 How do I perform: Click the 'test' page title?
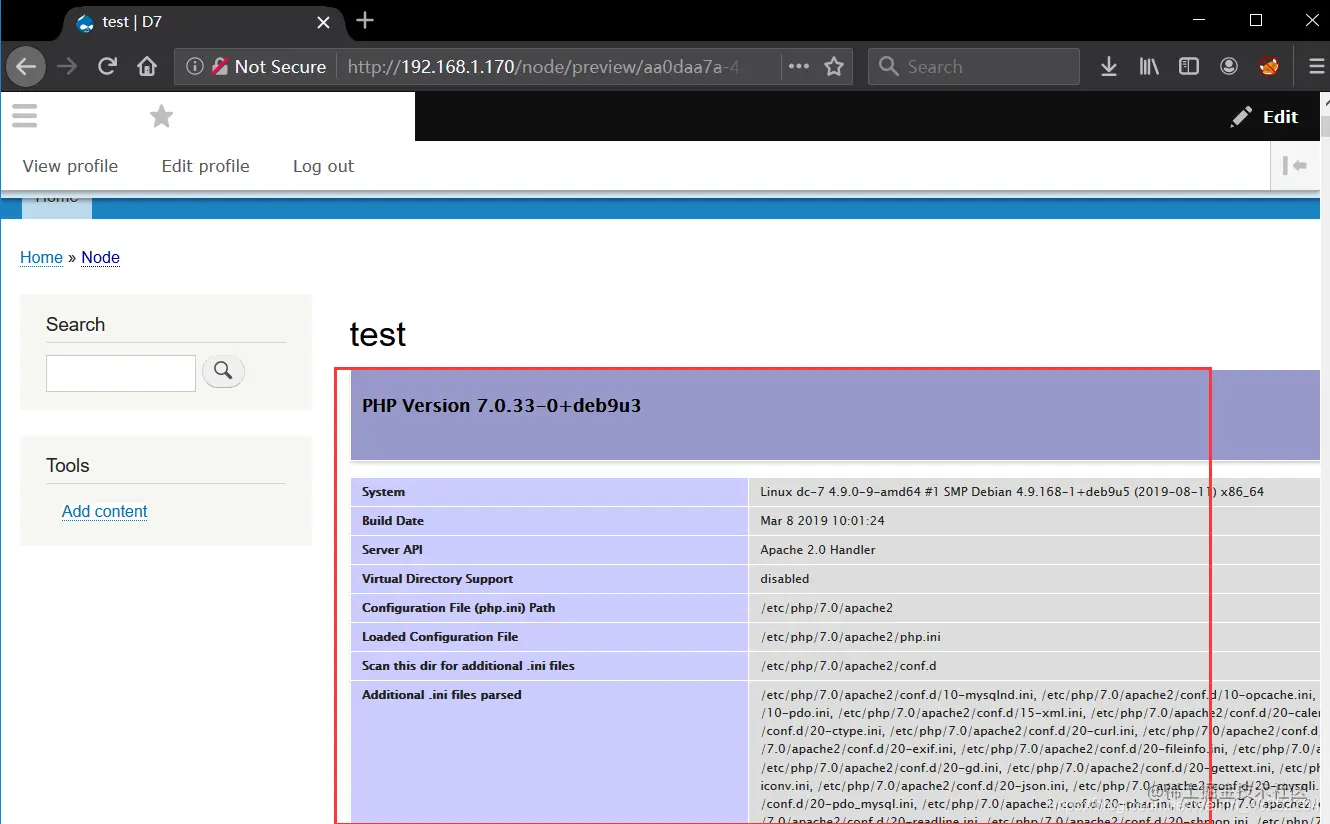tap(378, 334)
